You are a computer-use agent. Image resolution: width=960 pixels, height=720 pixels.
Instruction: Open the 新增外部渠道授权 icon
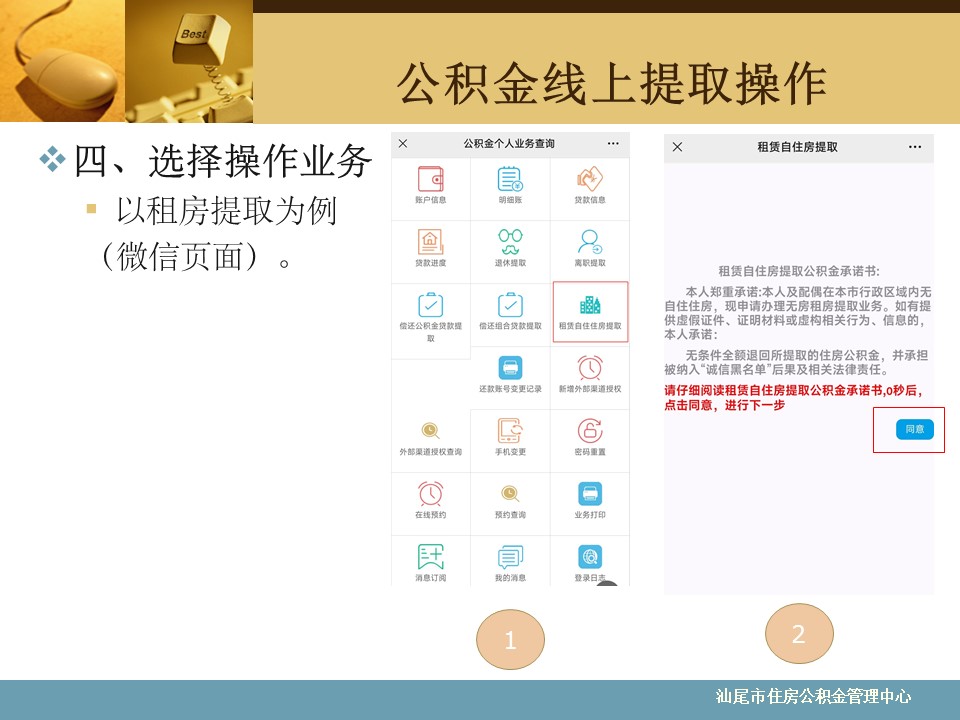coord(590,370)
